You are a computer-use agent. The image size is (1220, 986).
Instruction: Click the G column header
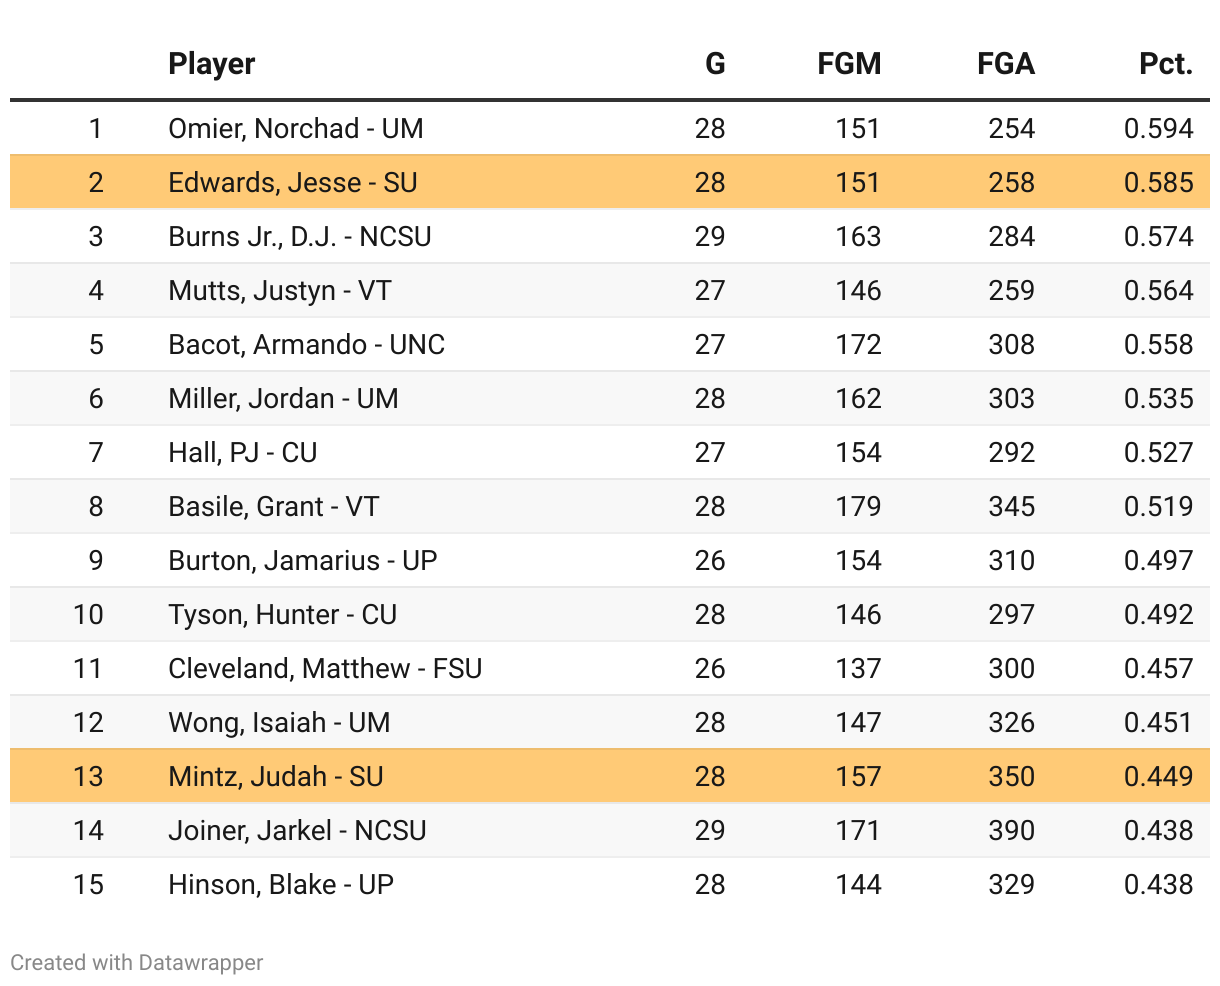(x=714, y=64)
